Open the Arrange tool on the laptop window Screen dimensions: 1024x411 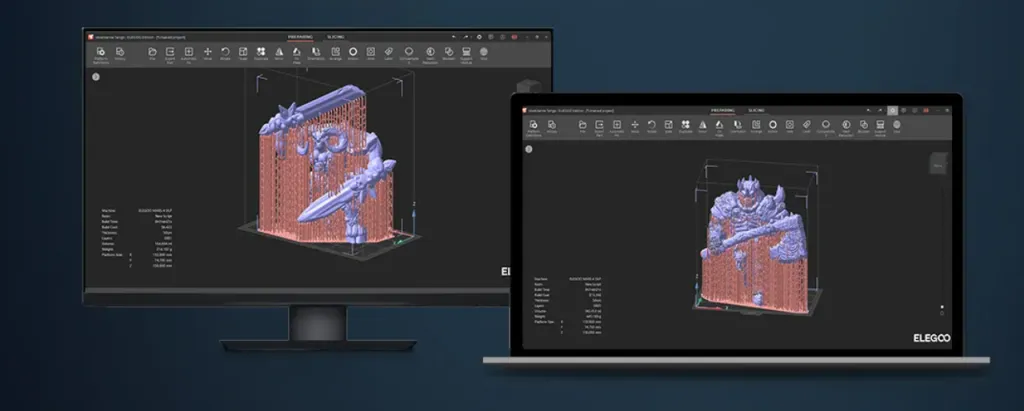point(757,126)
